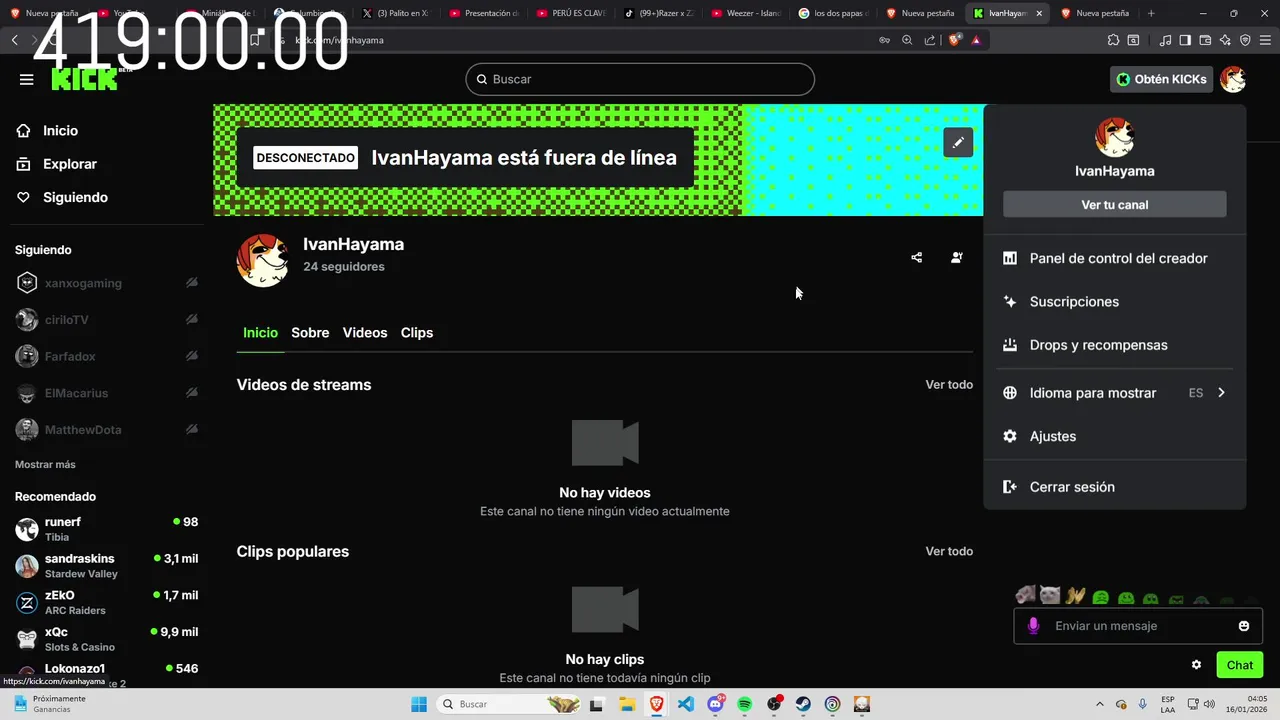Image resolution: width=1280 pixels, height=720 pixels.
Task: Open the hamburger sidebar menu
Action: pos(26,79)
